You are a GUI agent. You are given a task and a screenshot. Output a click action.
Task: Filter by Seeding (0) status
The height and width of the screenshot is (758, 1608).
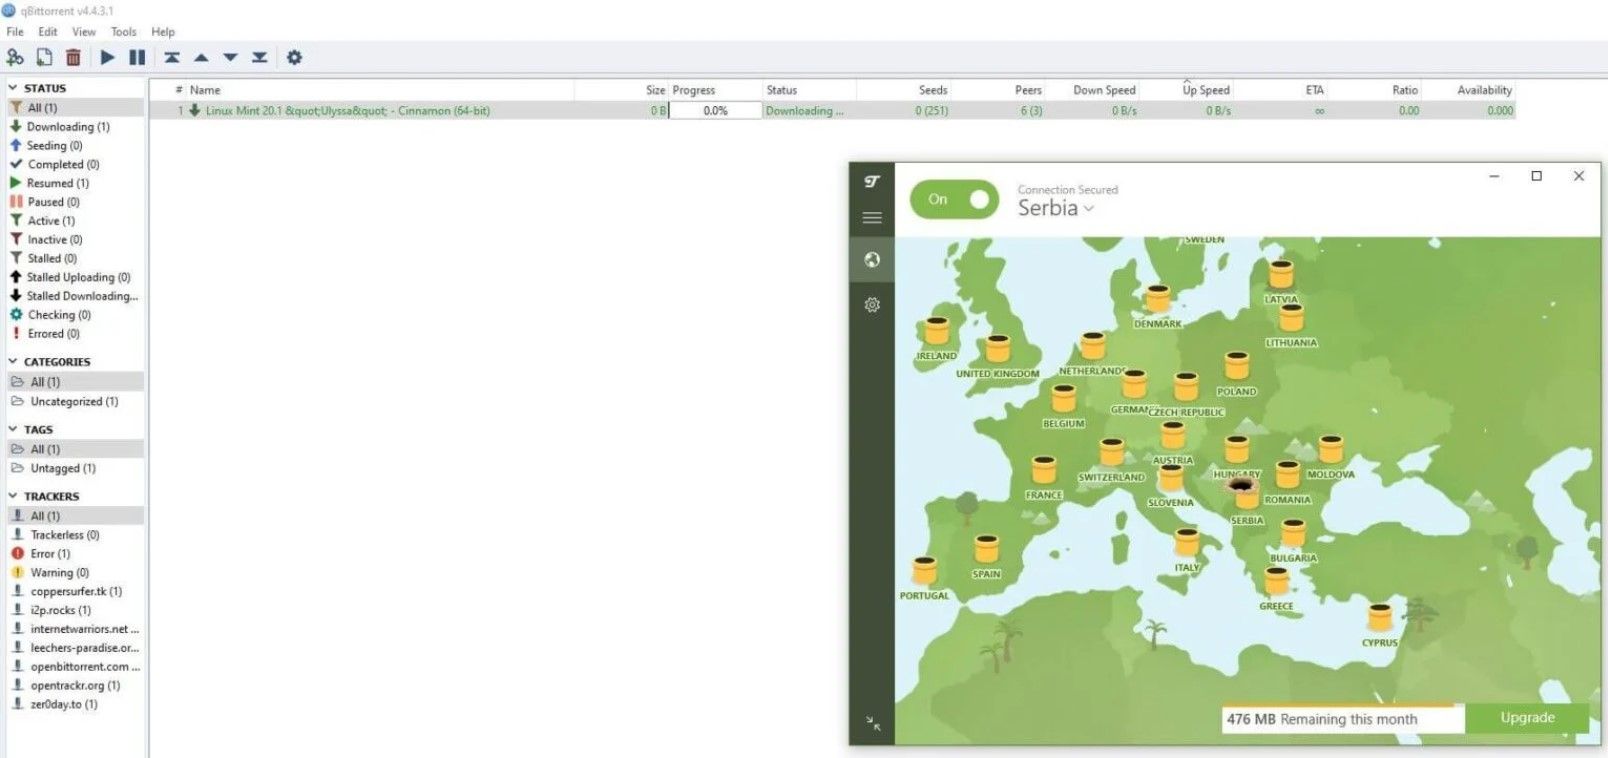pyautogui.click(x=55, y=146)
